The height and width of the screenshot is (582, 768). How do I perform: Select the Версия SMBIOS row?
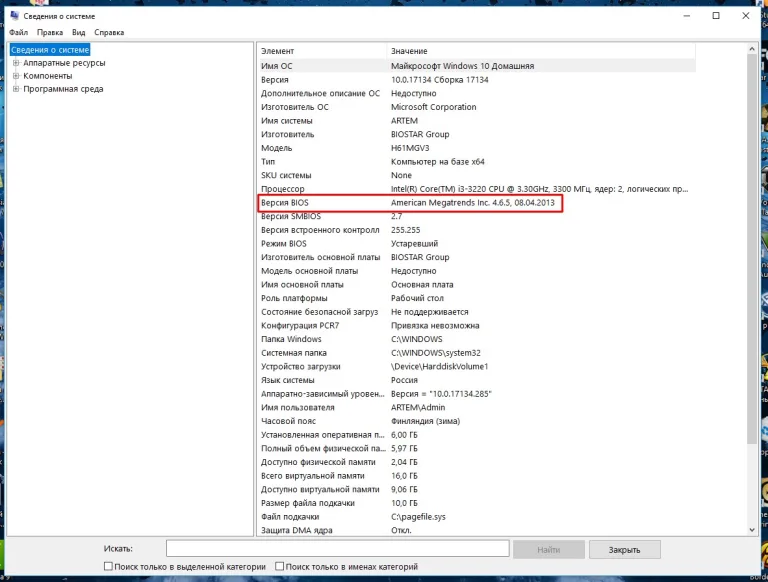point(476,216)
